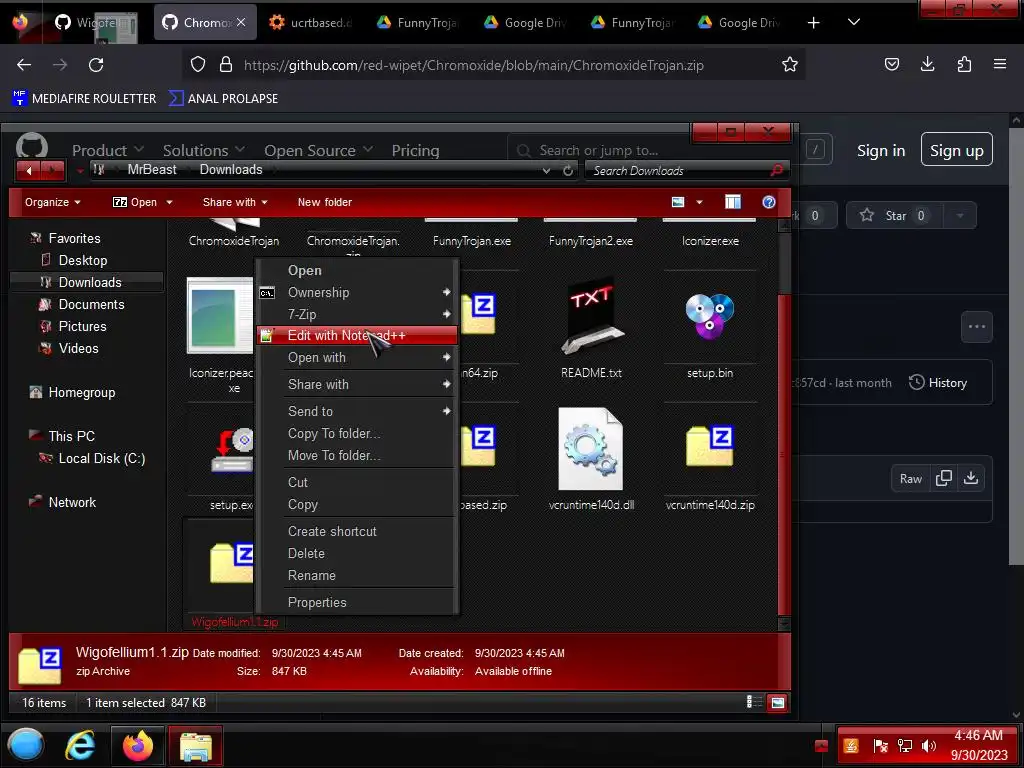Viewport: 1024px width, 768px height.
Task: Select the vcruntime140d.dll file icon
Action: point(591,449)
